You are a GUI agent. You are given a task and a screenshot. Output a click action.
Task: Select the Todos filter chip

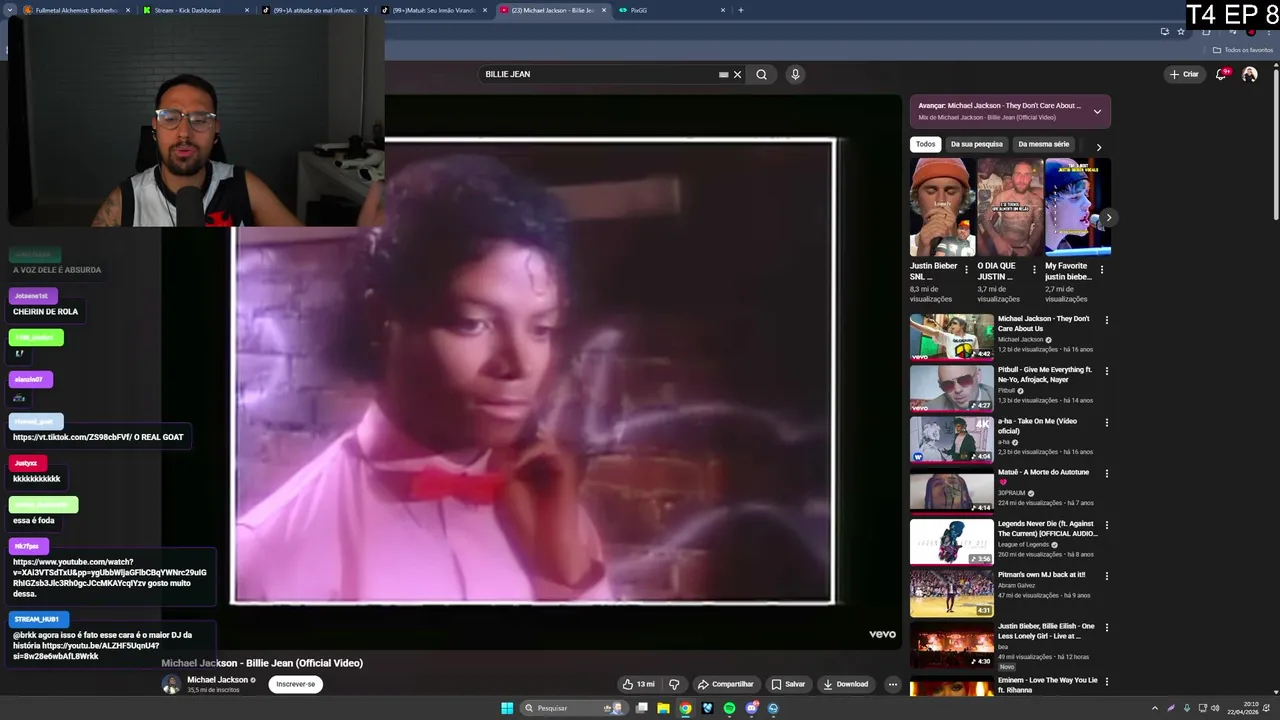(926, 144)
